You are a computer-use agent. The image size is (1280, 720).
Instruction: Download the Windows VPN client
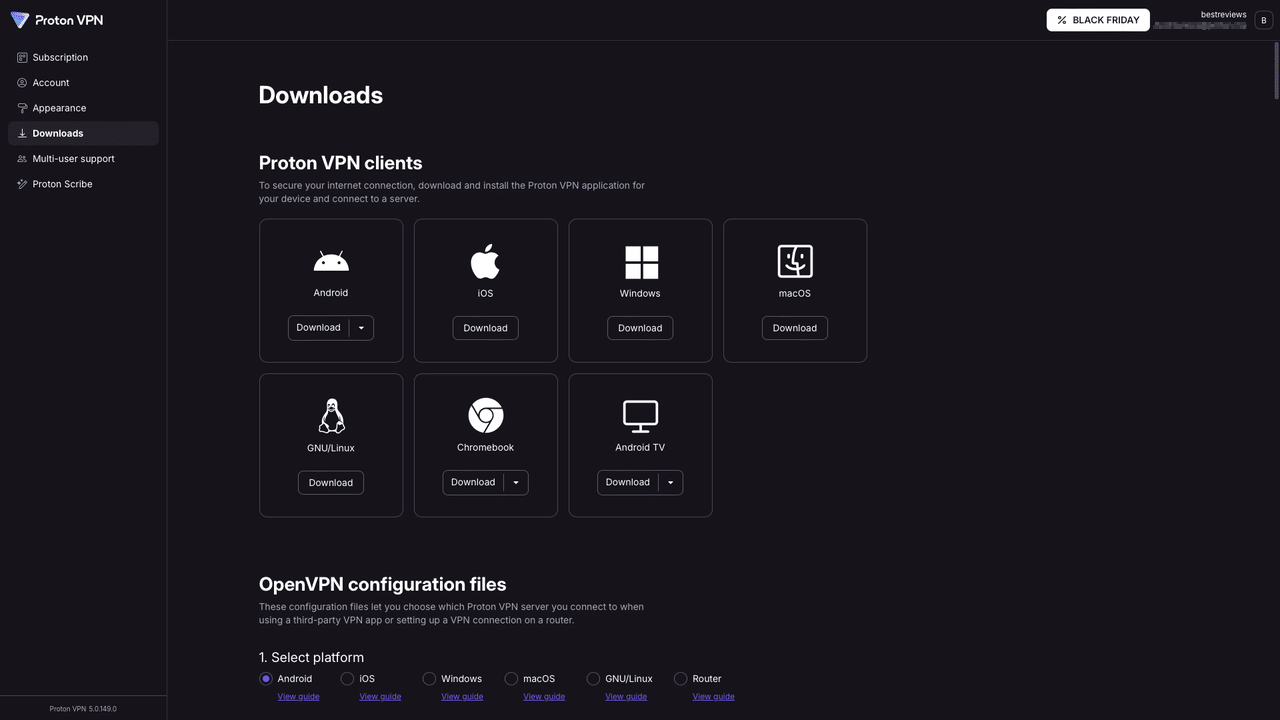tap(639, 327)
